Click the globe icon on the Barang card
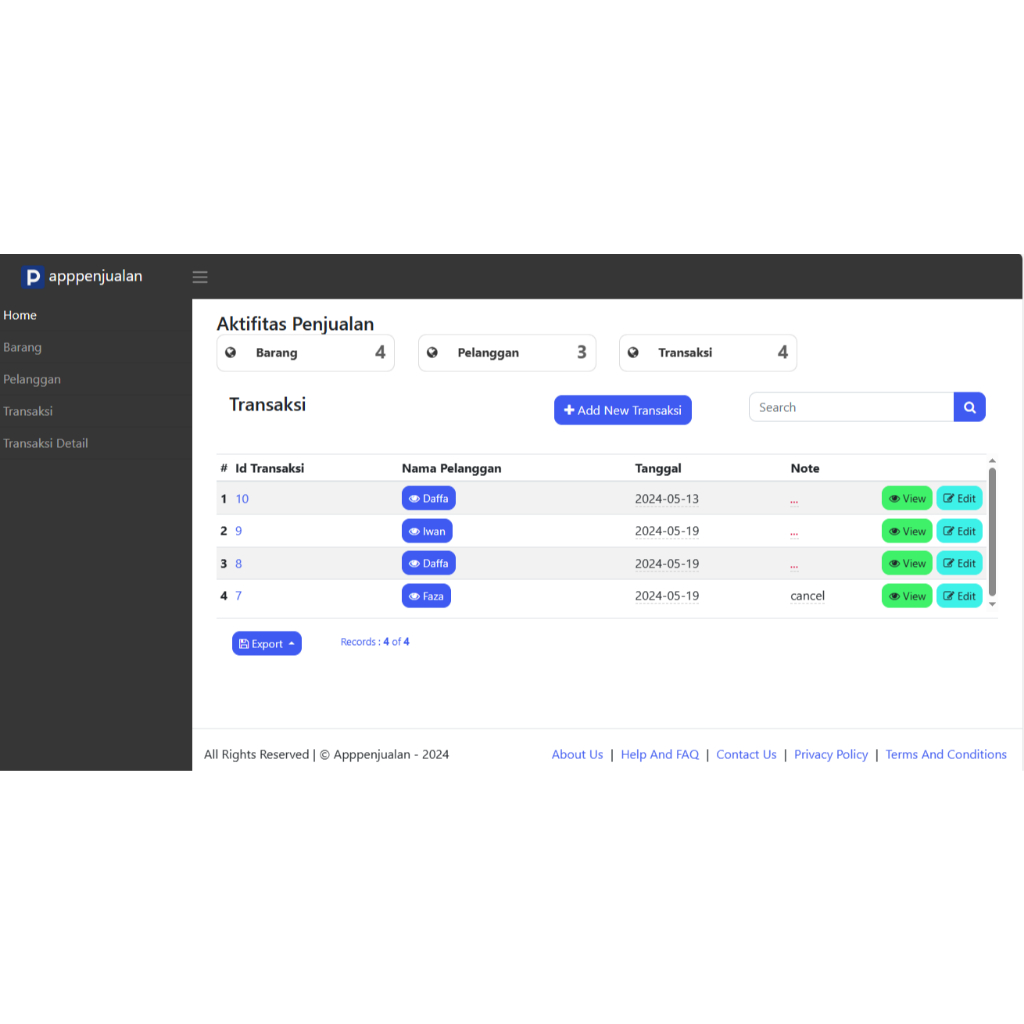The width and height of the screenshot is (1024, 1024). tap(231, 352)
